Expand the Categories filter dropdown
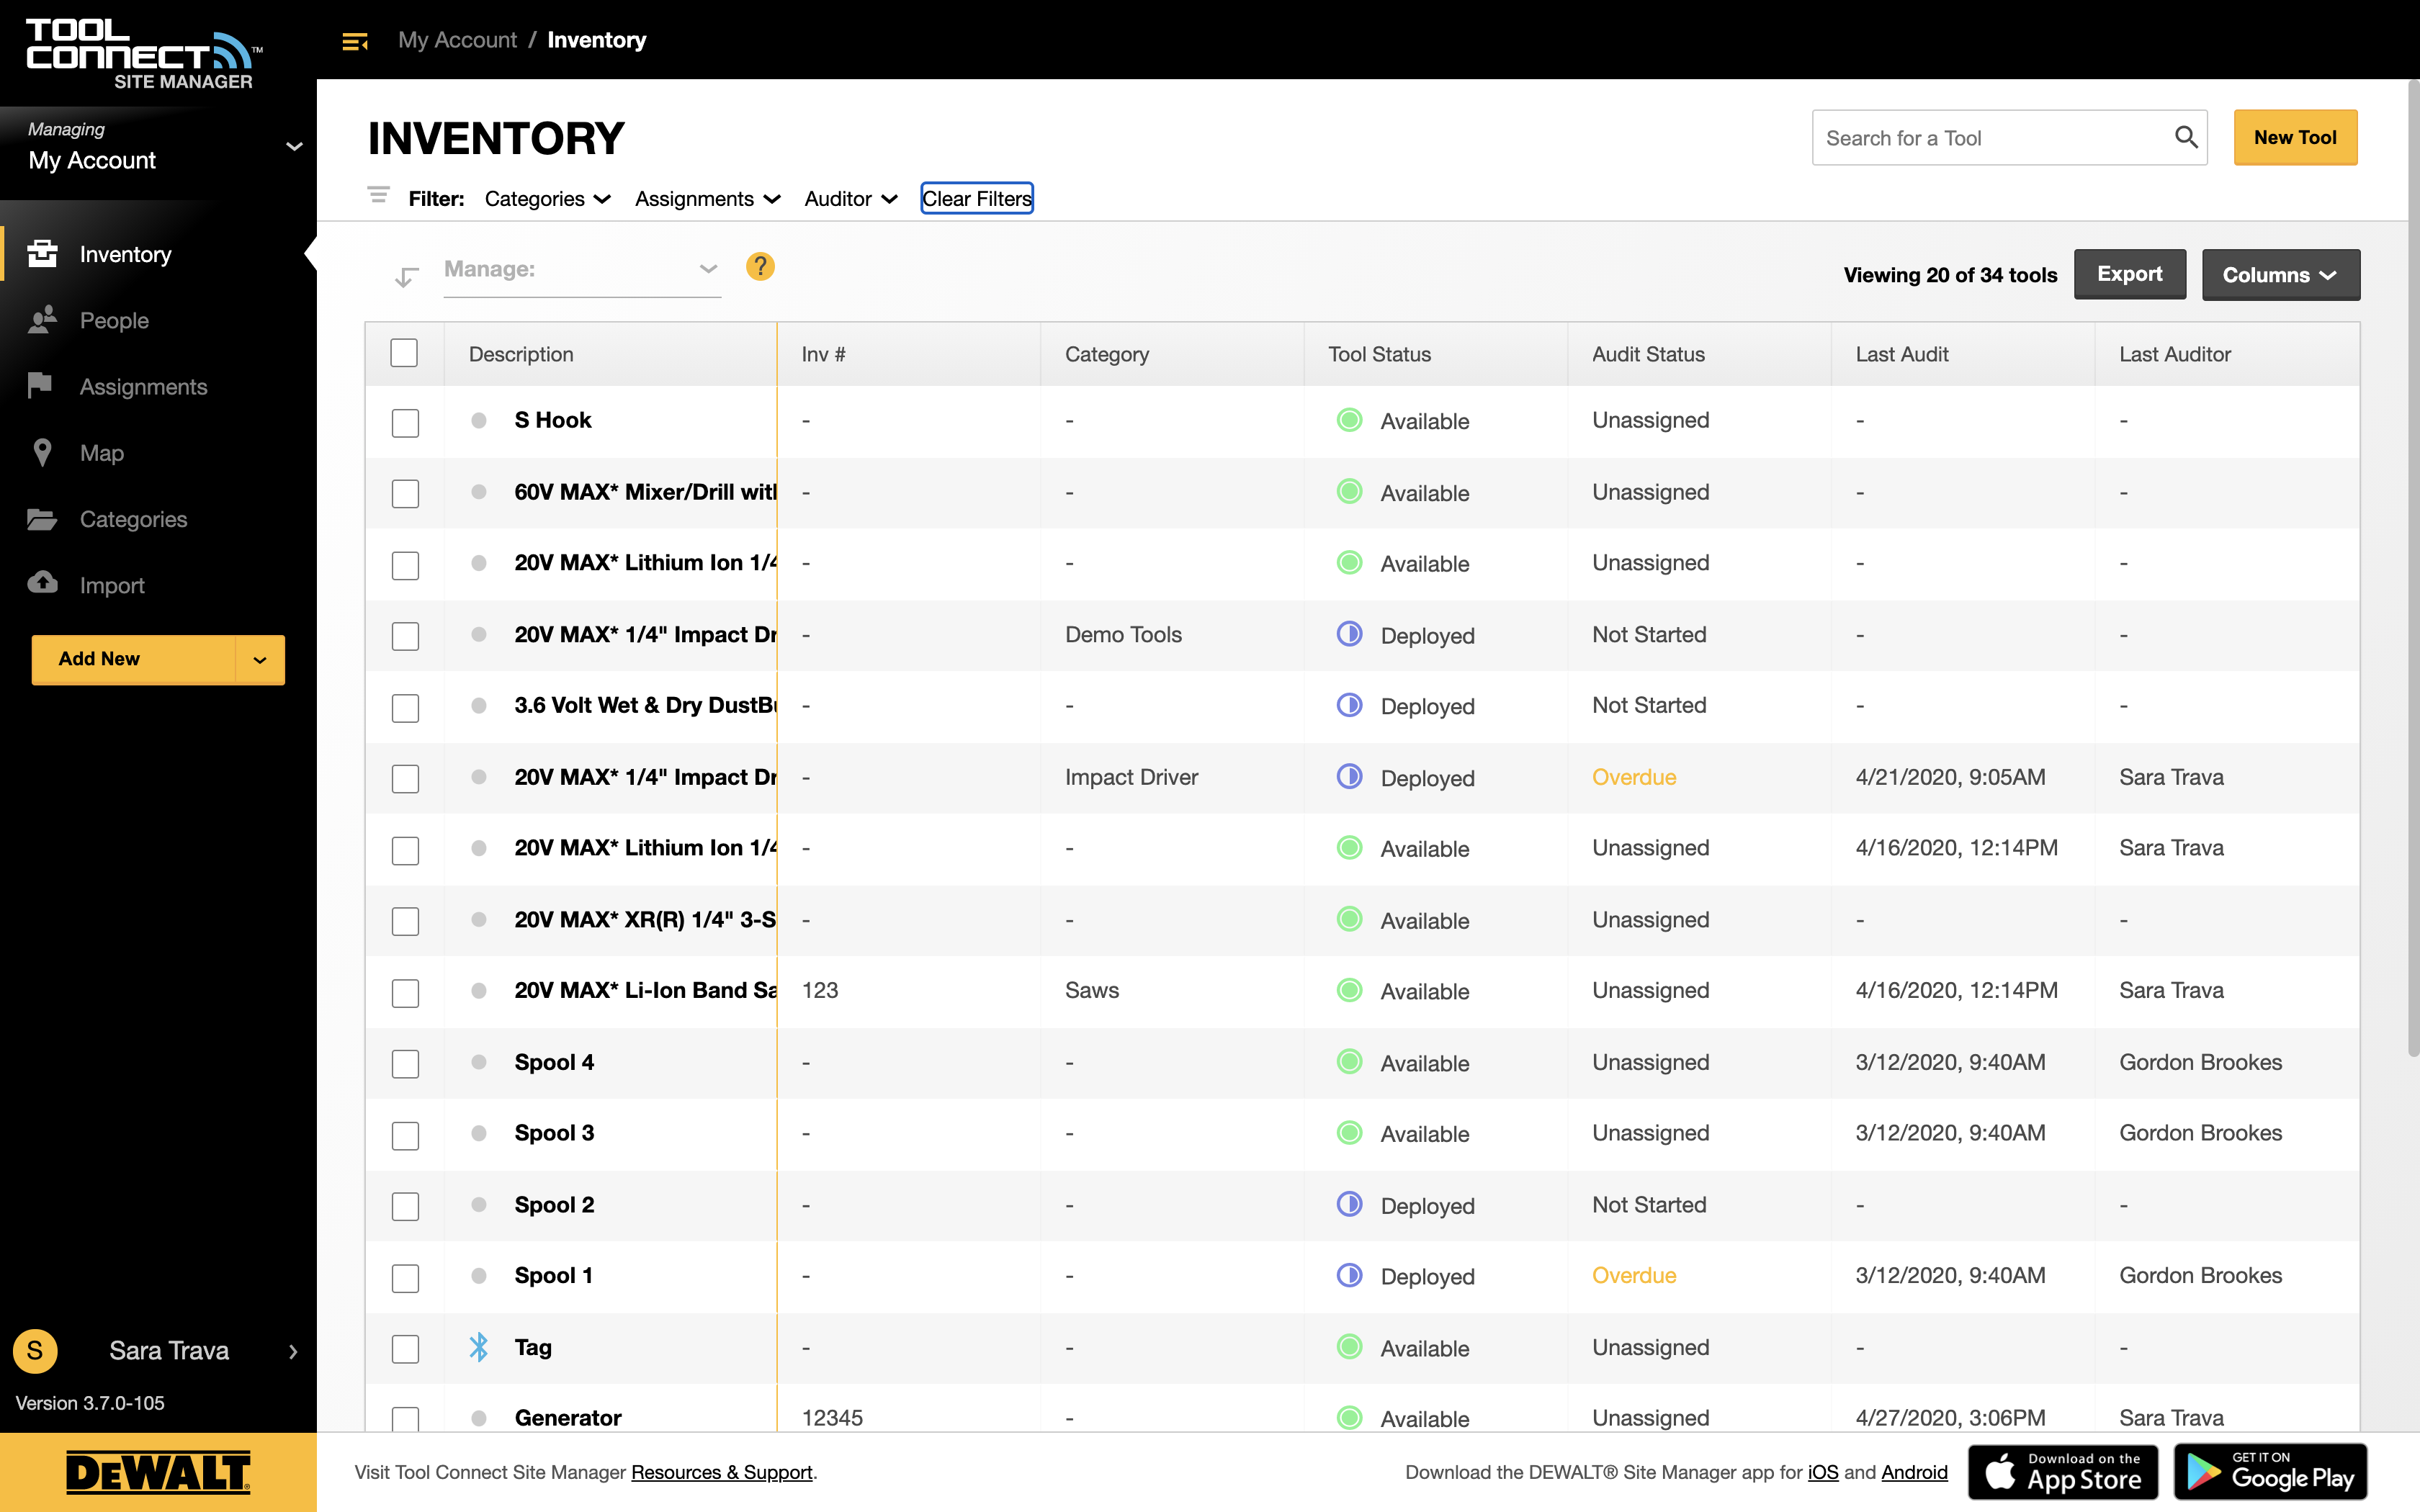Screen dimensions: 2420x1512 click(547, 199)
